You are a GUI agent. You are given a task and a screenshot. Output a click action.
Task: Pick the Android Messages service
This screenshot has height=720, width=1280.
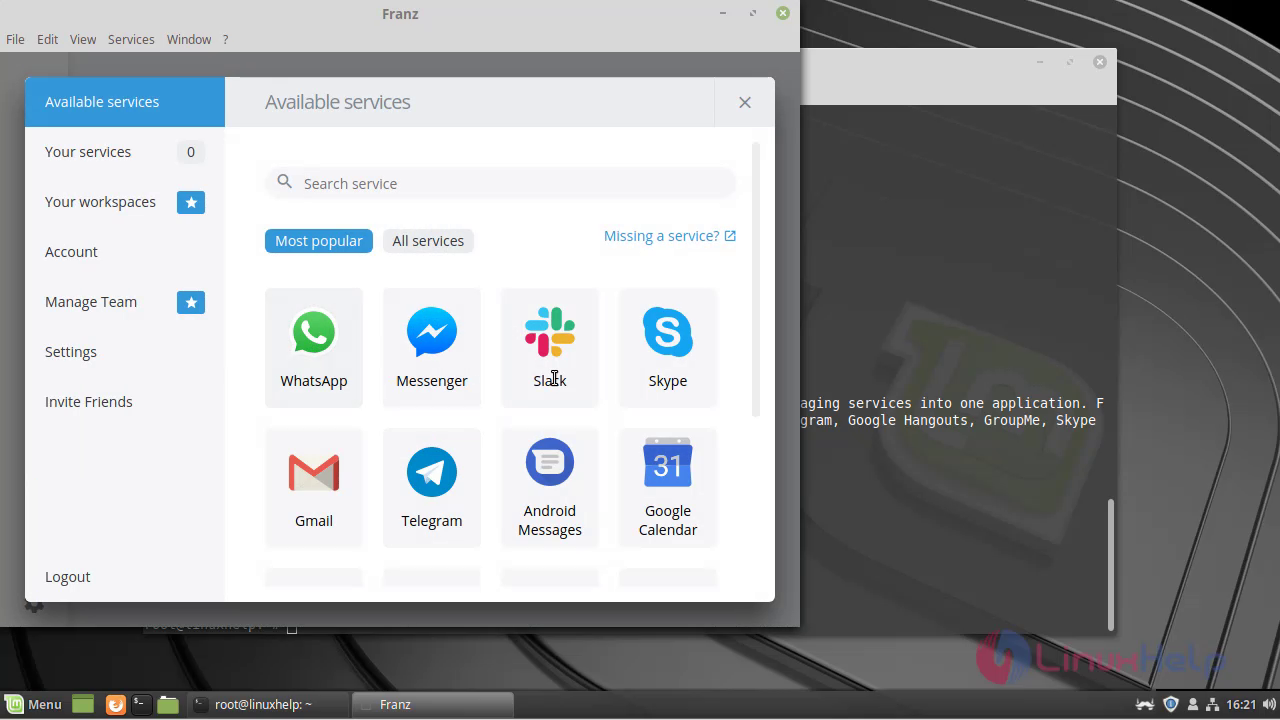tap(550, 488)
